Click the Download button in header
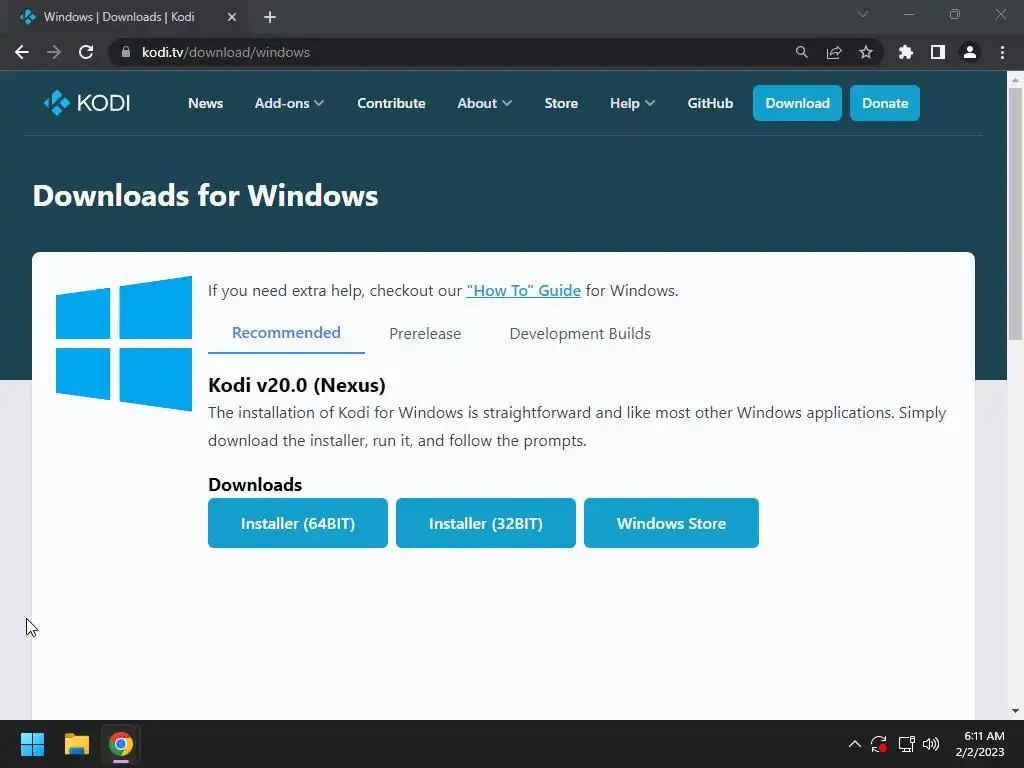This screenshot has width=1024, height=768. tap(797, 103)
